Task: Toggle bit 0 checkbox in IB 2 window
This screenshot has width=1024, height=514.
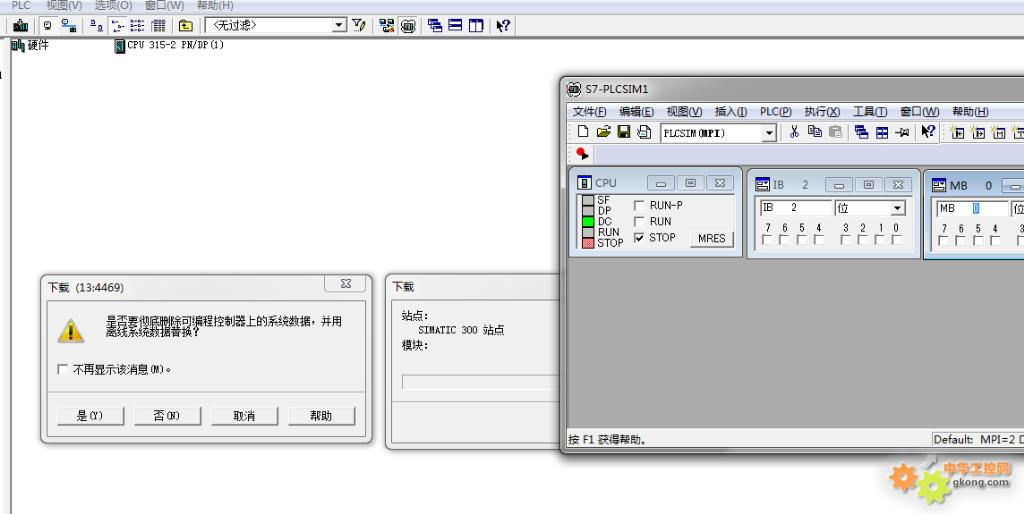Action: coord(897,240)
